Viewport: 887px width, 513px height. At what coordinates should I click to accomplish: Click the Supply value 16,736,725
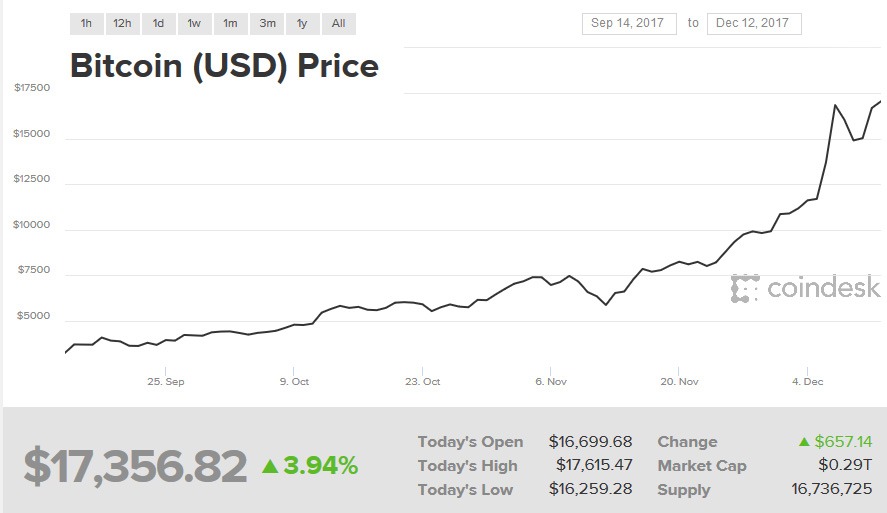831,490
